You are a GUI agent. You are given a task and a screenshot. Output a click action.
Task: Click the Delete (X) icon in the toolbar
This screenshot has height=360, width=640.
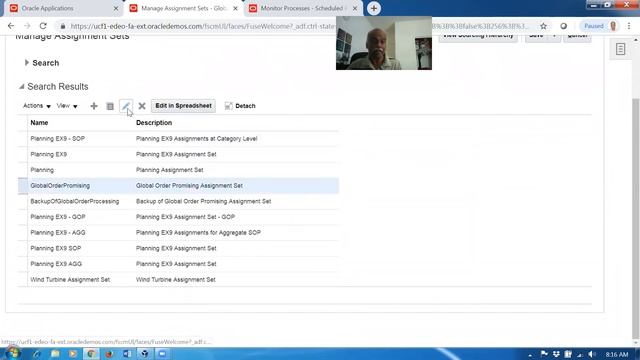pos(142,106)
